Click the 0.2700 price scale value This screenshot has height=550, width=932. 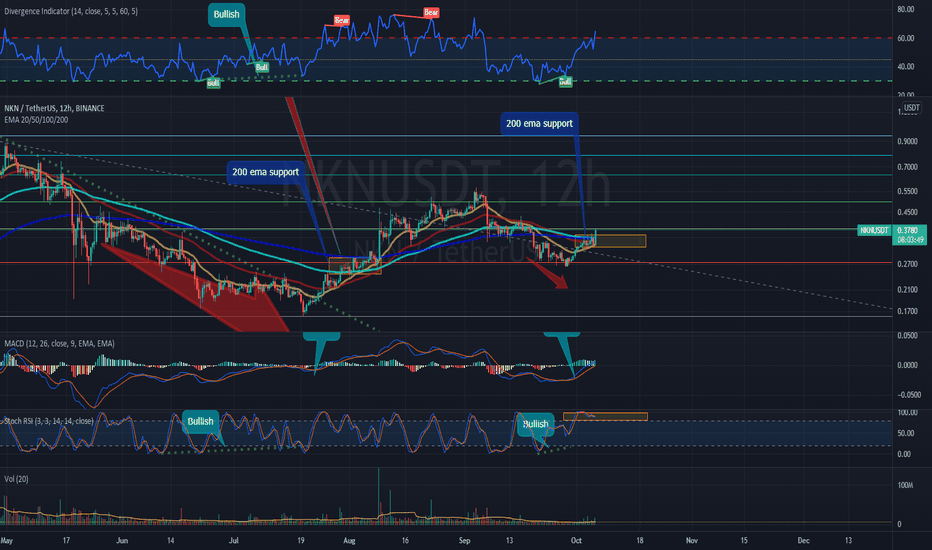pyautogui.click(x=908, y=264)
